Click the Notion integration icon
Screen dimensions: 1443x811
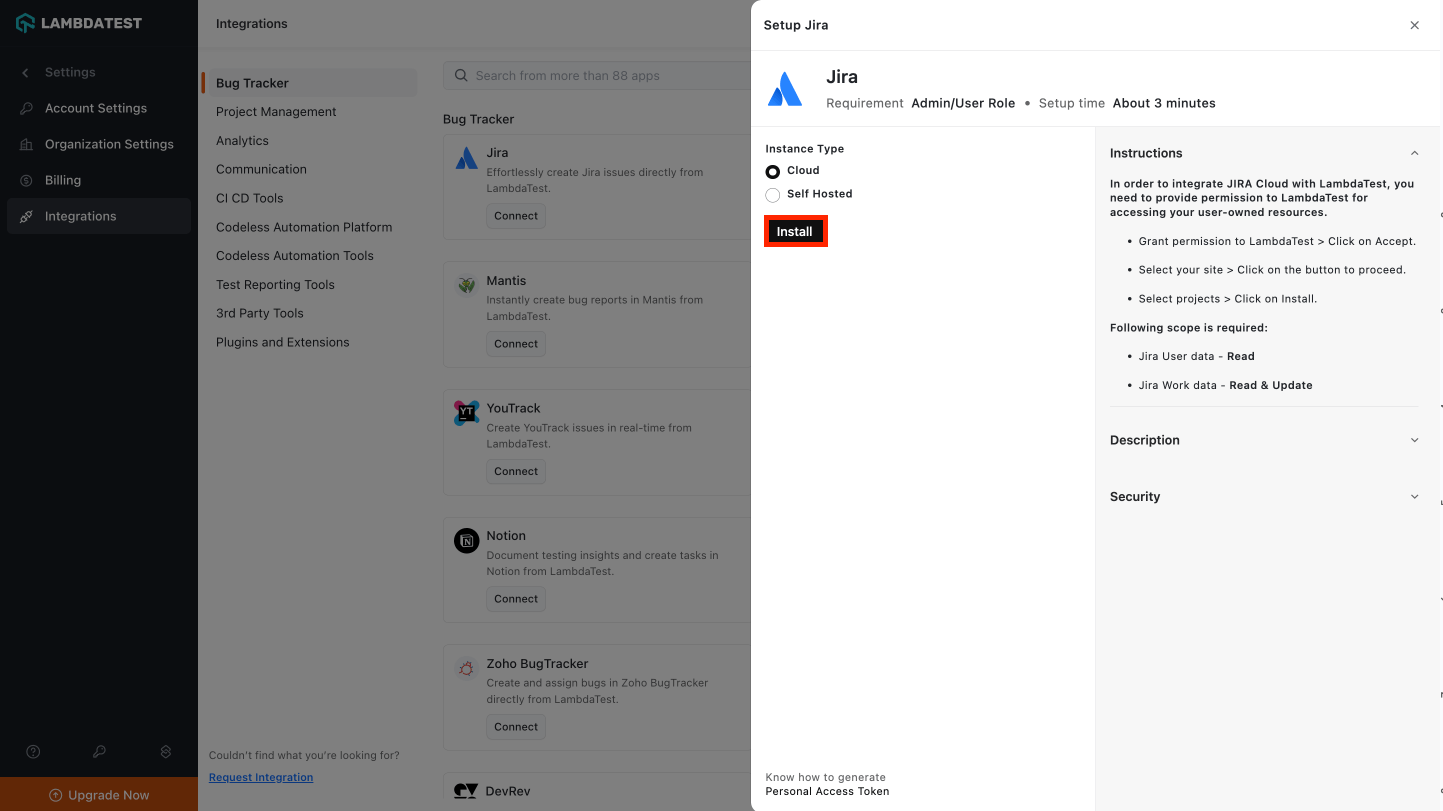(466, 540)
